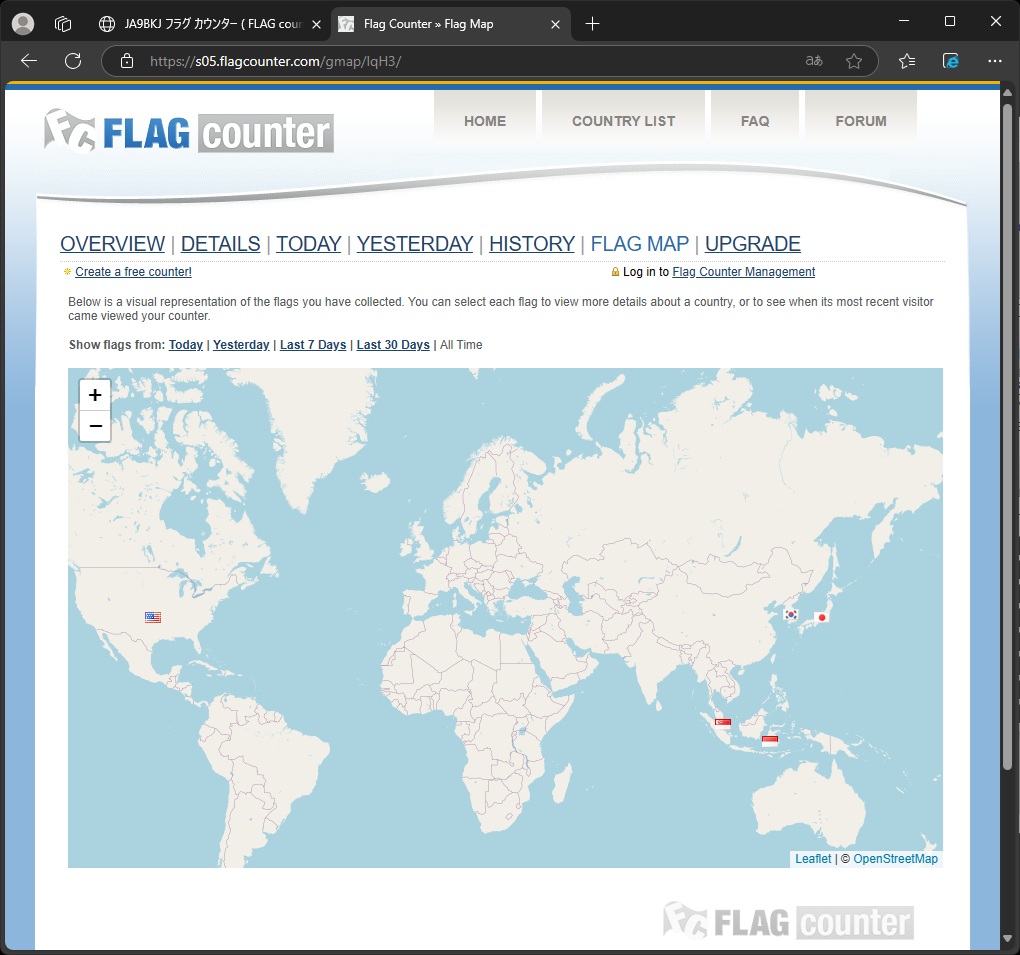The width and height of the screenshot is (1020, 955).
Task: Go to the TODAY section
Action: coord(308,244)
